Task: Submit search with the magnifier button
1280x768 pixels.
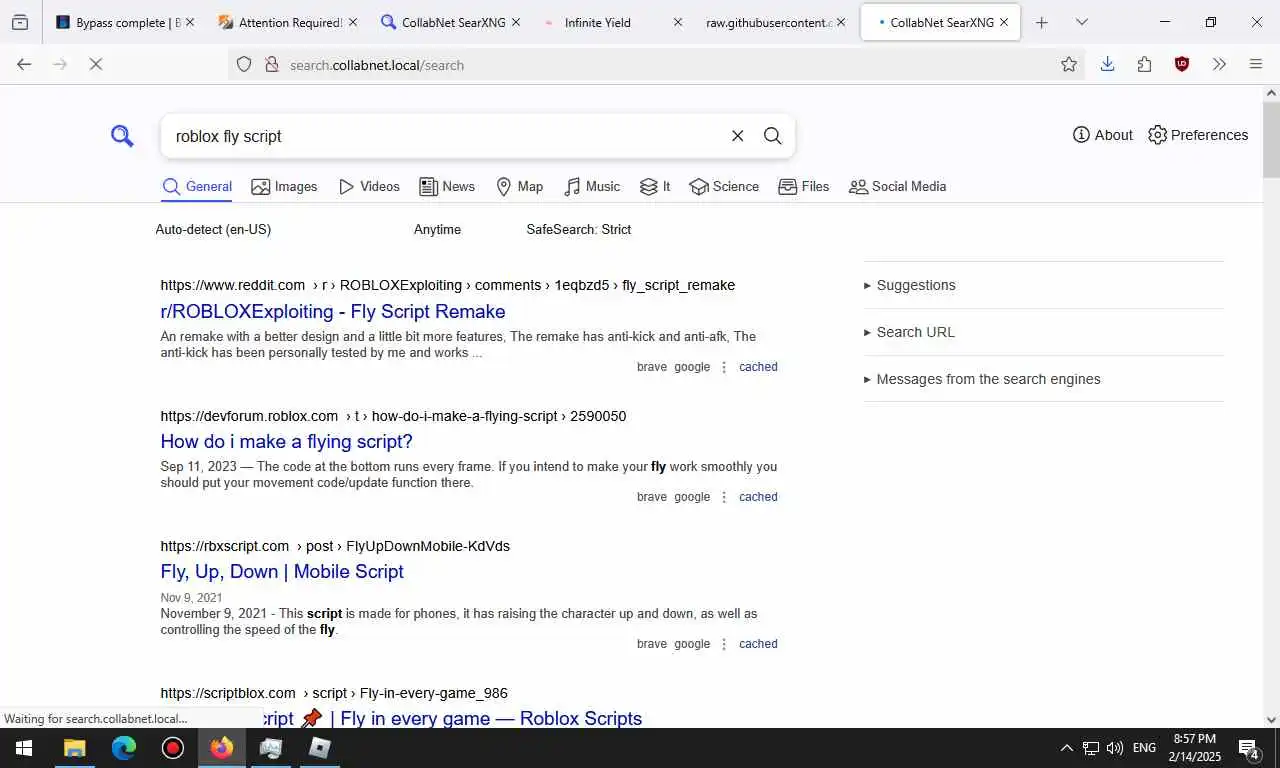Action: tap(772, 136)
